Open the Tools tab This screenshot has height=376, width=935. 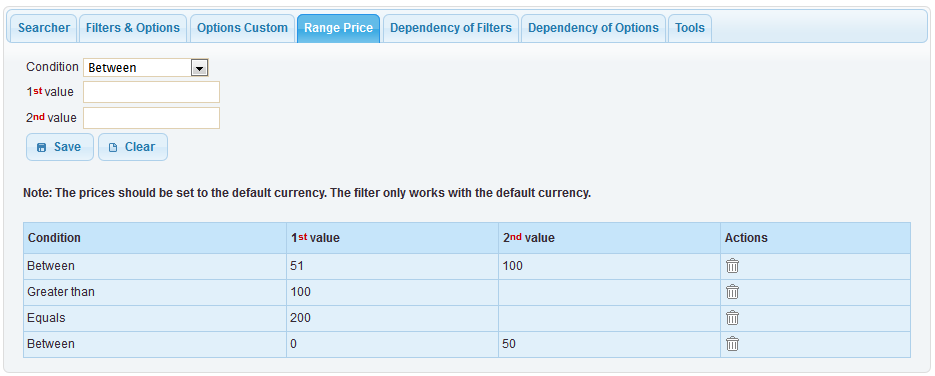(690, 28)
